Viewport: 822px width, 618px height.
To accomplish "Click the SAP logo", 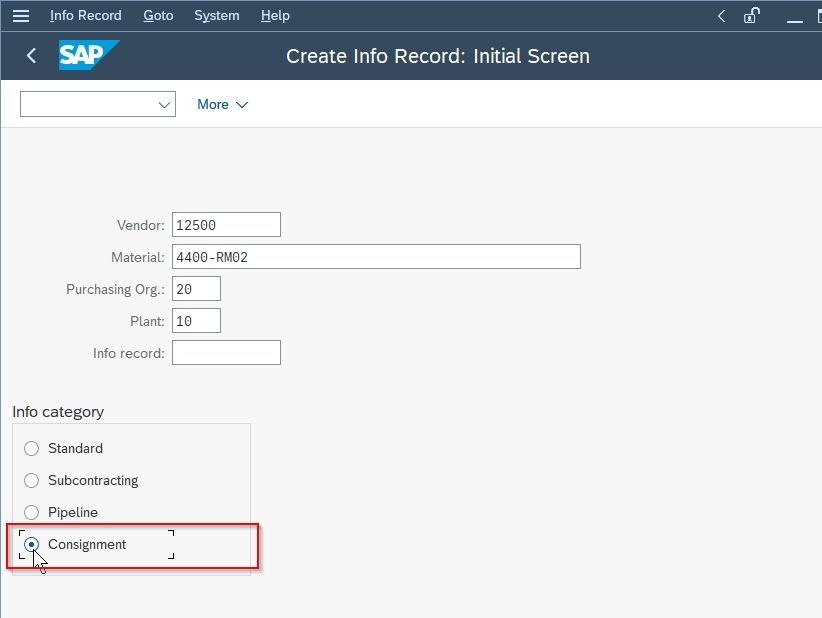I will click(x=89, y=55).
